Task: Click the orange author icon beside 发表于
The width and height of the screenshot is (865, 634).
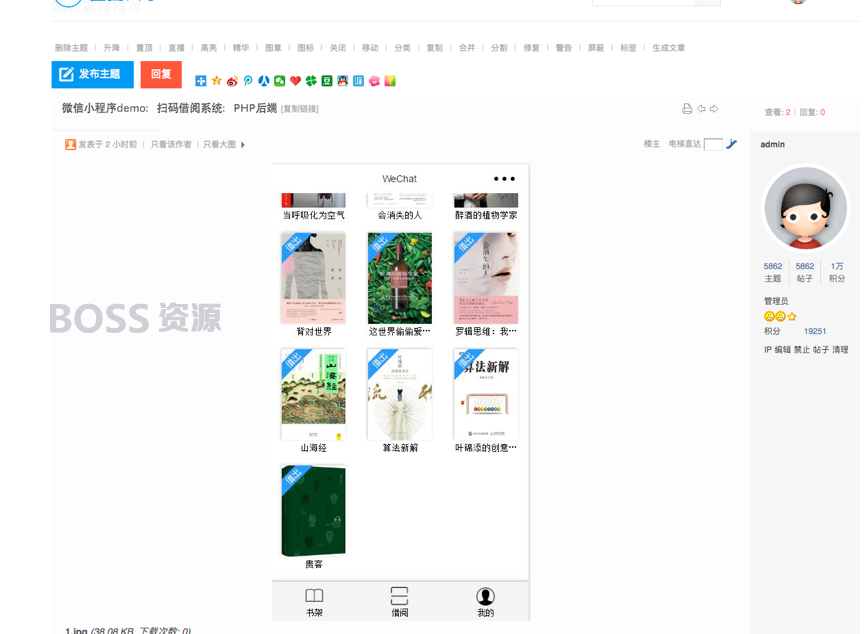Action: tap(70, 145)
